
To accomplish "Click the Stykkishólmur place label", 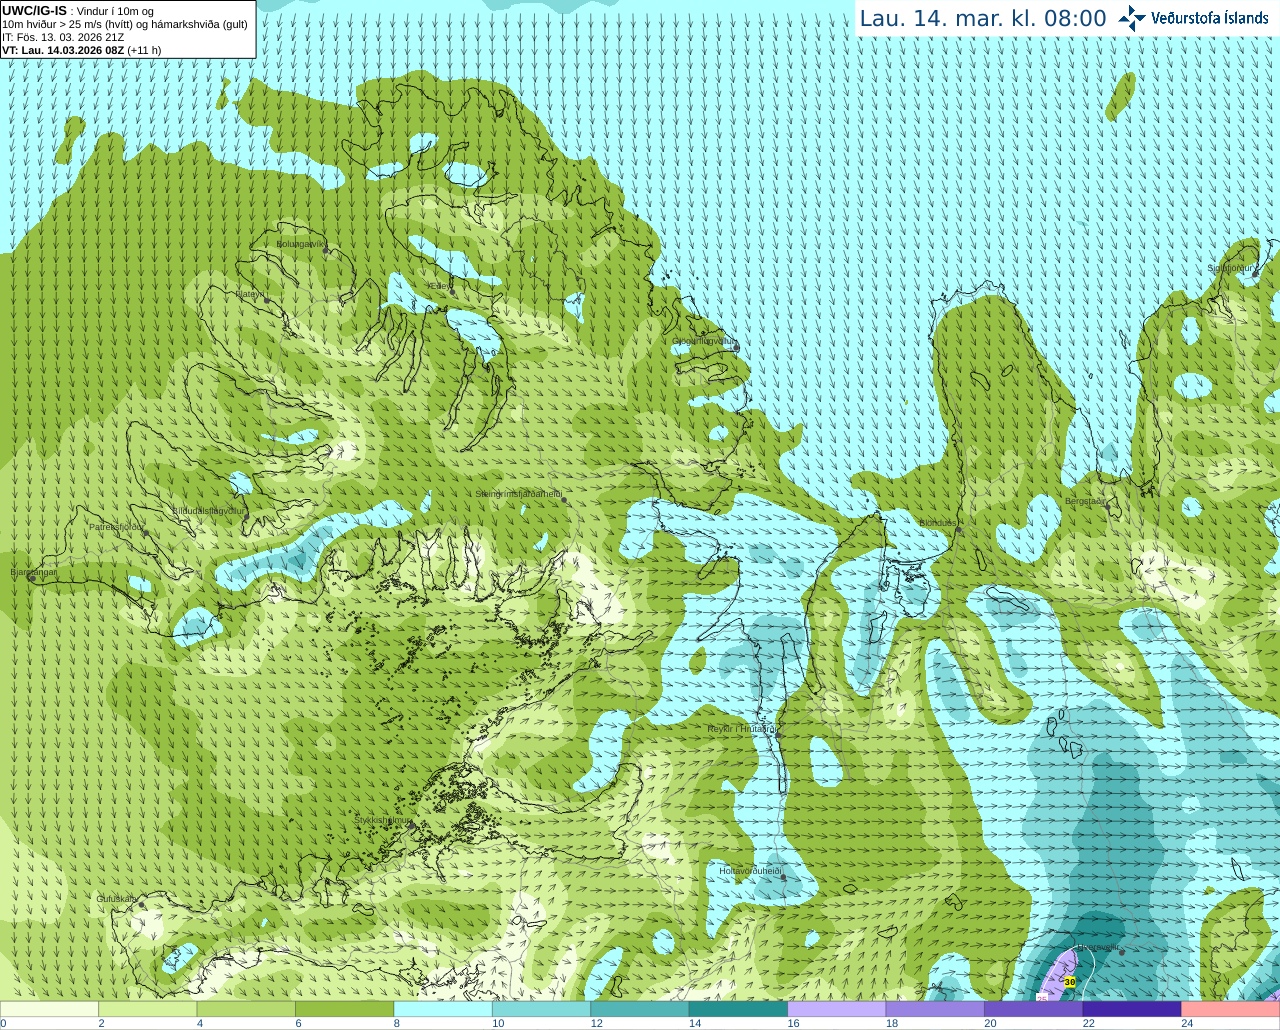I will point(383,820).
